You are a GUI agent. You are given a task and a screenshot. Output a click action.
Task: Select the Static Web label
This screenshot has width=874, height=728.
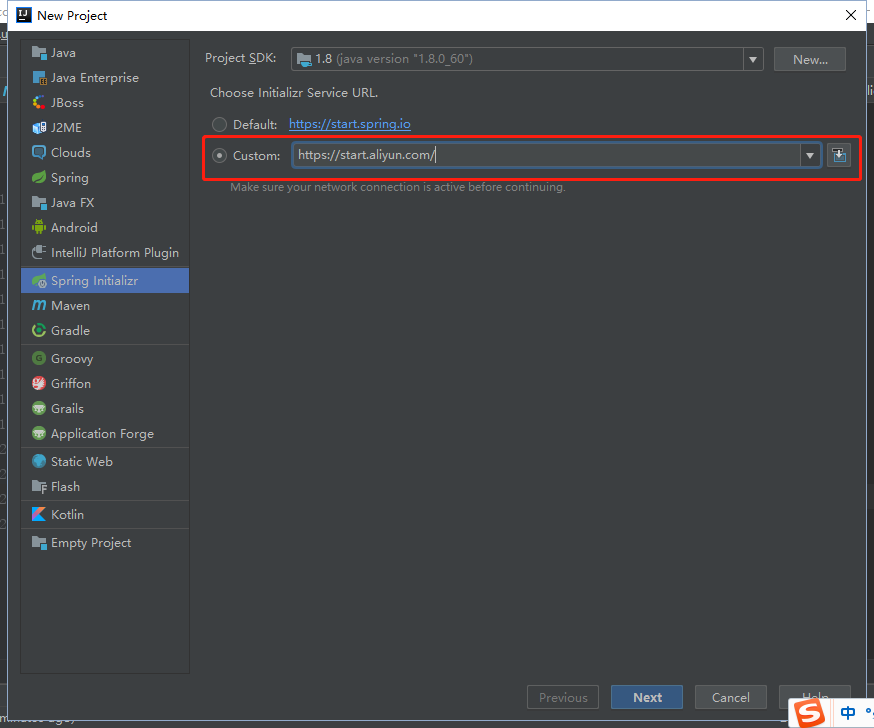click(82, 462)
